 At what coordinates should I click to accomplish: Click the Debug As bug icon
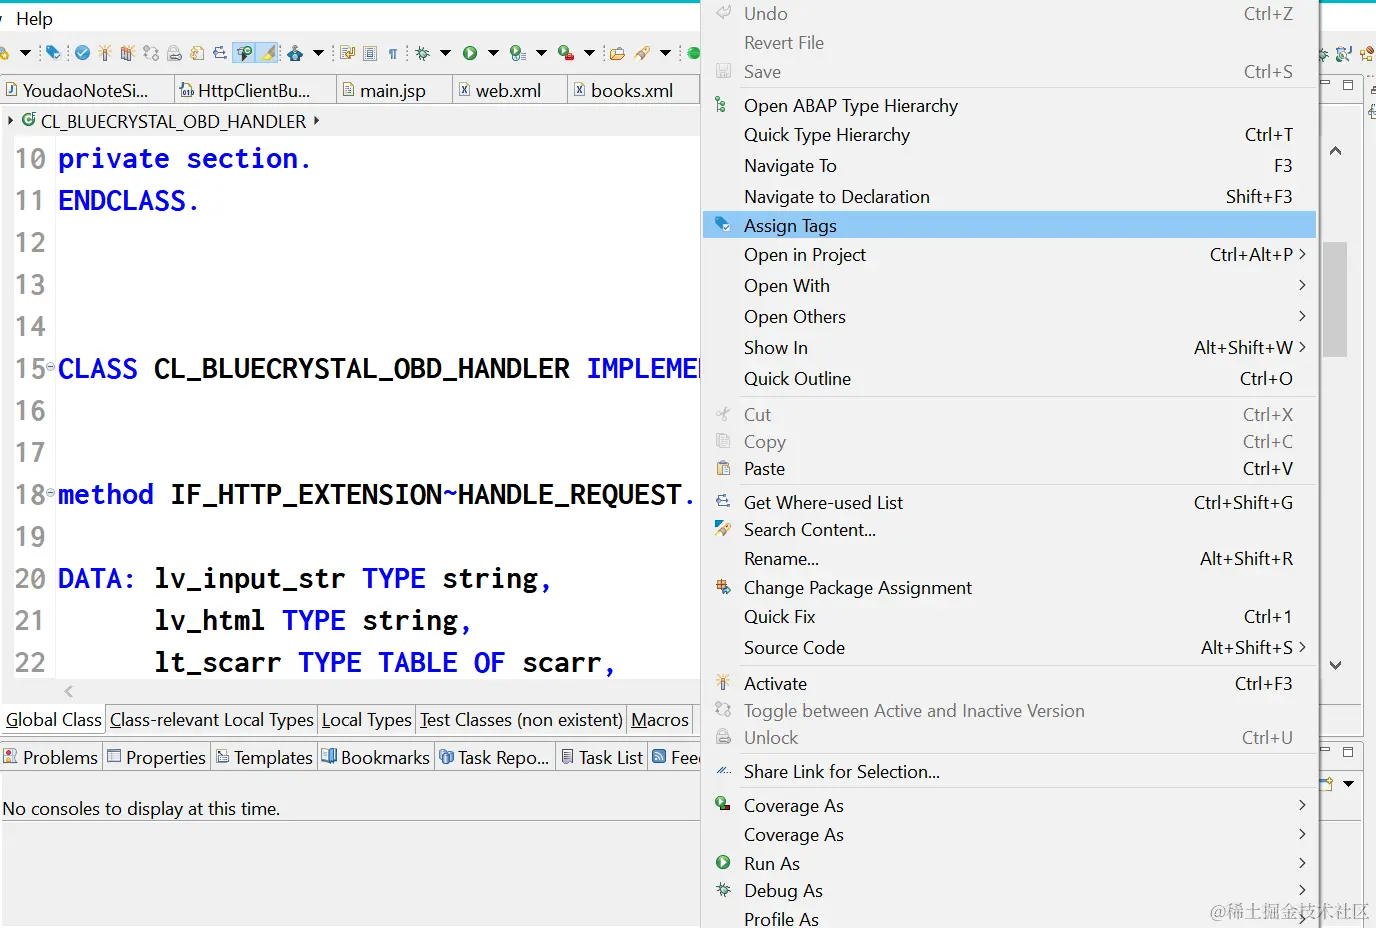723,889
